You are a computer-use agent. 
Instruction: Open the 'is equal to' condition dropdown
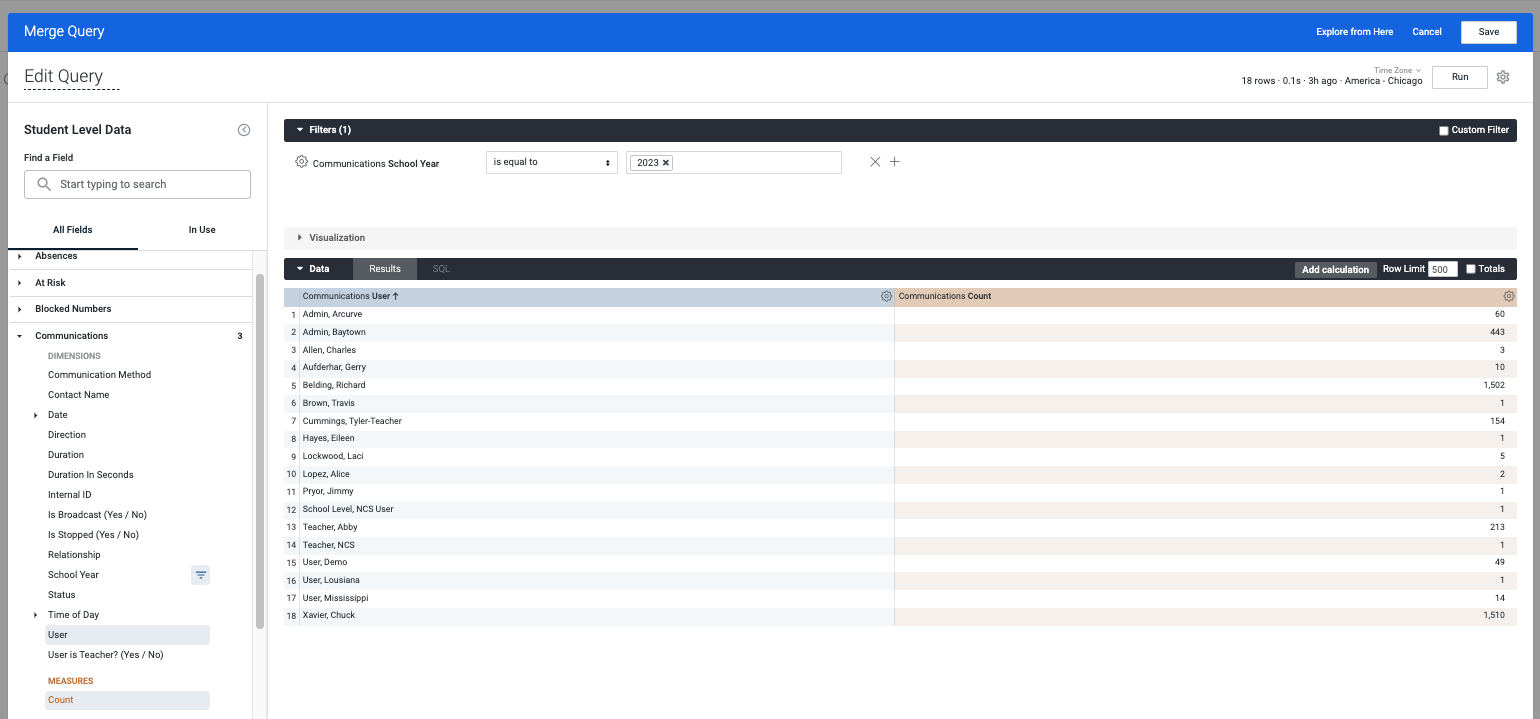pyautogui.click(x=552, y=162)
